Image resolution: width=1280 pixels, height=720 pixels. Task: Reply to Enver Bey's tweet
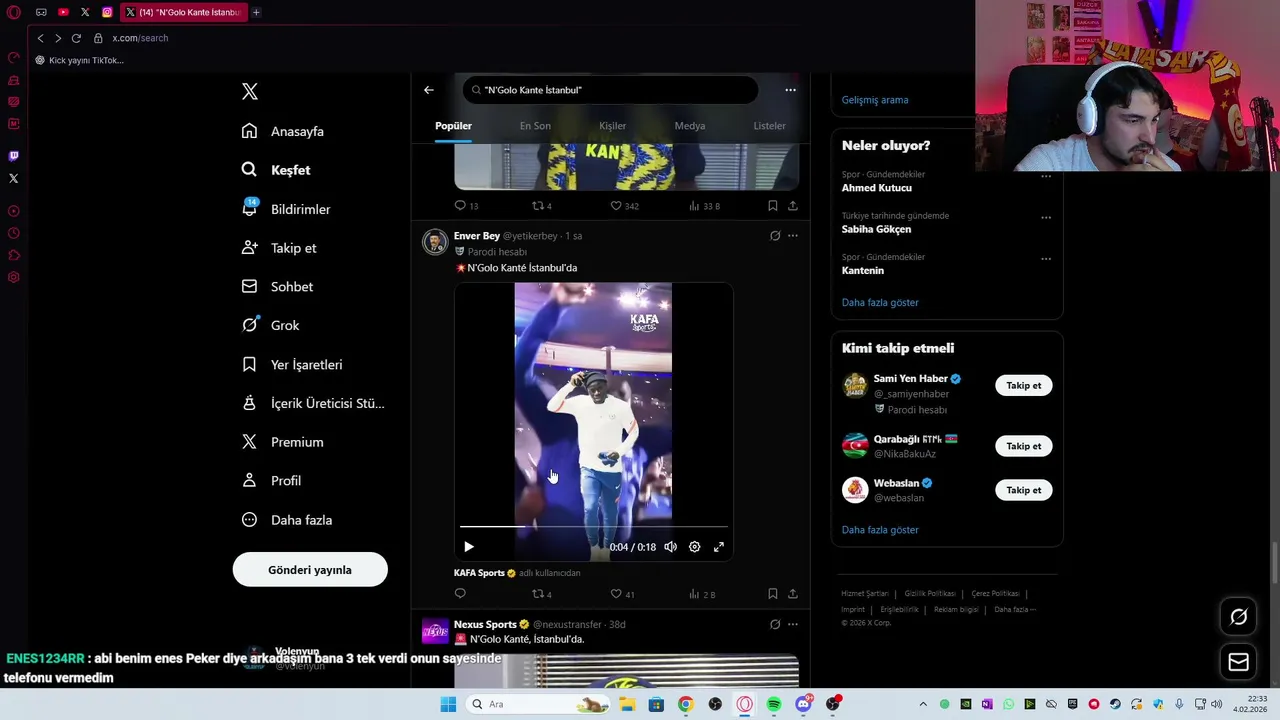tap(460, 594)
